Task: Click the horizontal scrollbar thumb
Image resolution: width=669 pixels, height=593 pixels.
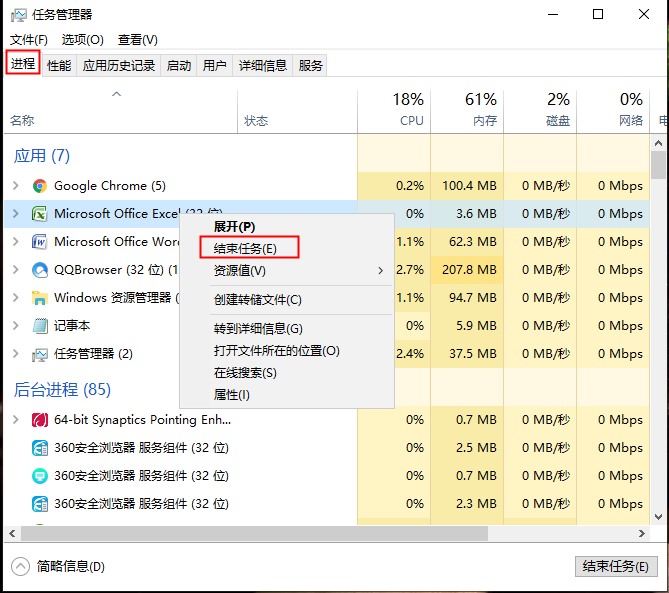Action: click(x=254, y=534)
